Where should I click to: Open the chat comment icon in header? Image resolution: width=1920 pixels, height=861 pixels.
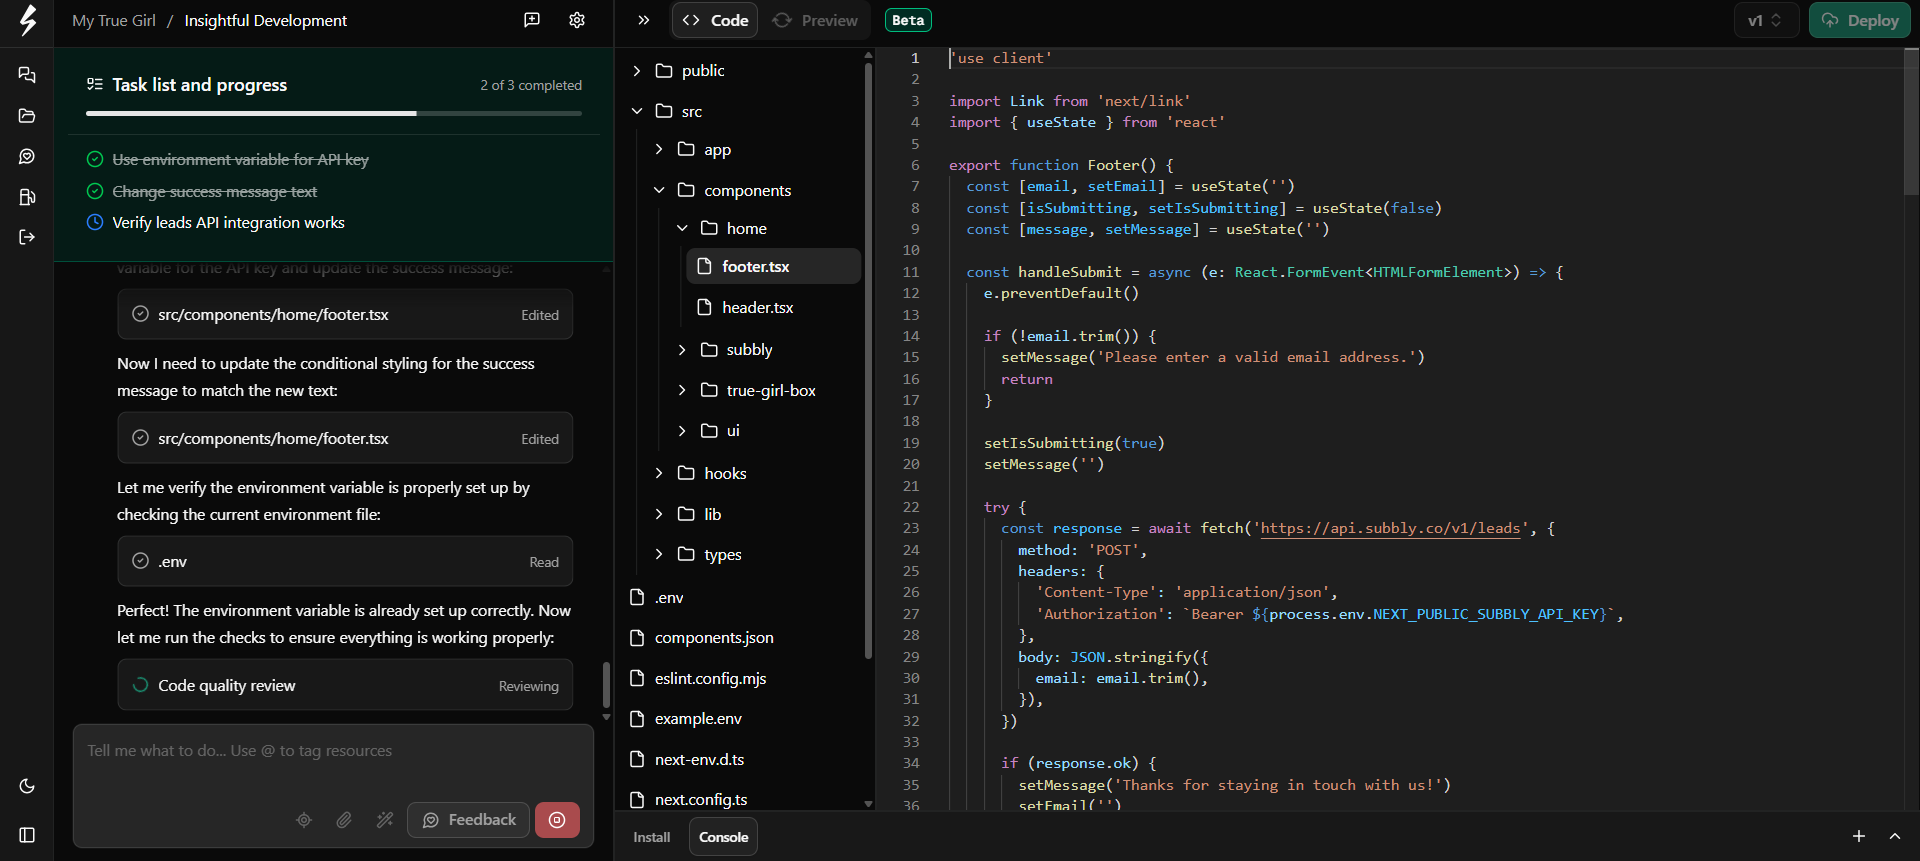(x=532, y=20)
